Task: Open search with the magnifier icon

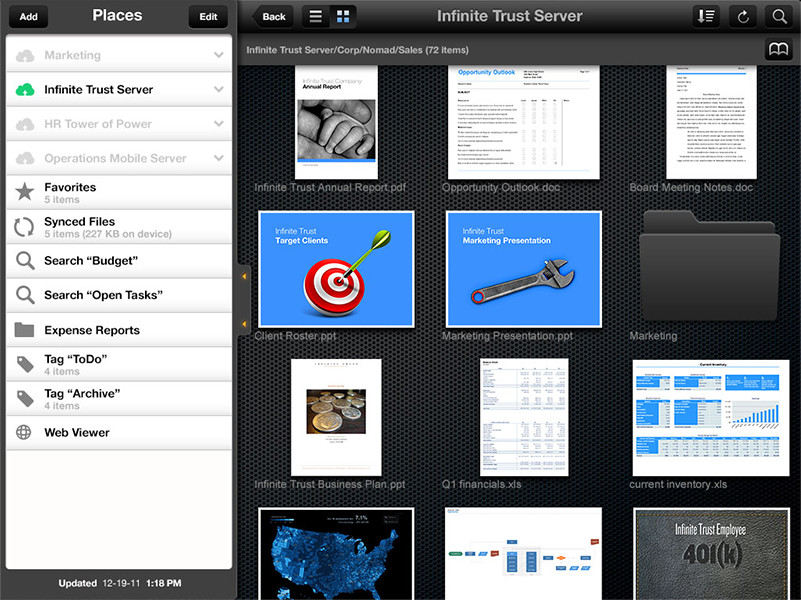Action: point(778,17)
